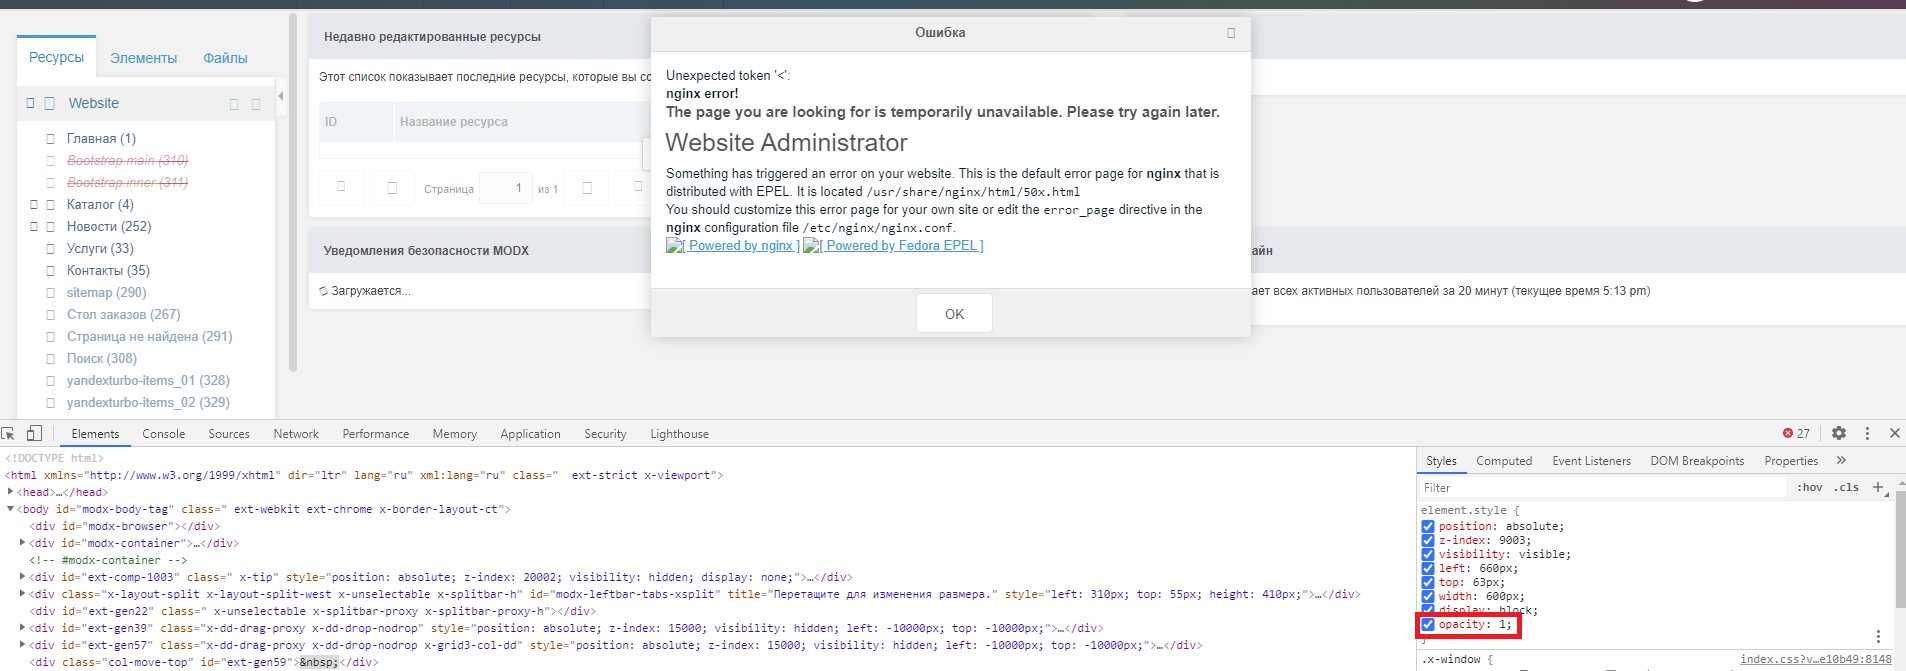The width and height of the screenshot is (1906, 671).
Task: Click the resource tree vertical scrollbar
Action: [x=293, y=193]
